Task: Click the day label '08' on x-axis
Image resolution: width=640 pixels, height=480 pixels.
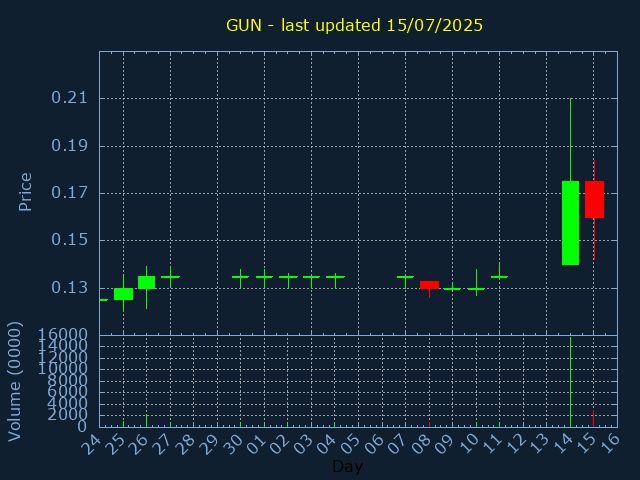Action: point(420,444)
